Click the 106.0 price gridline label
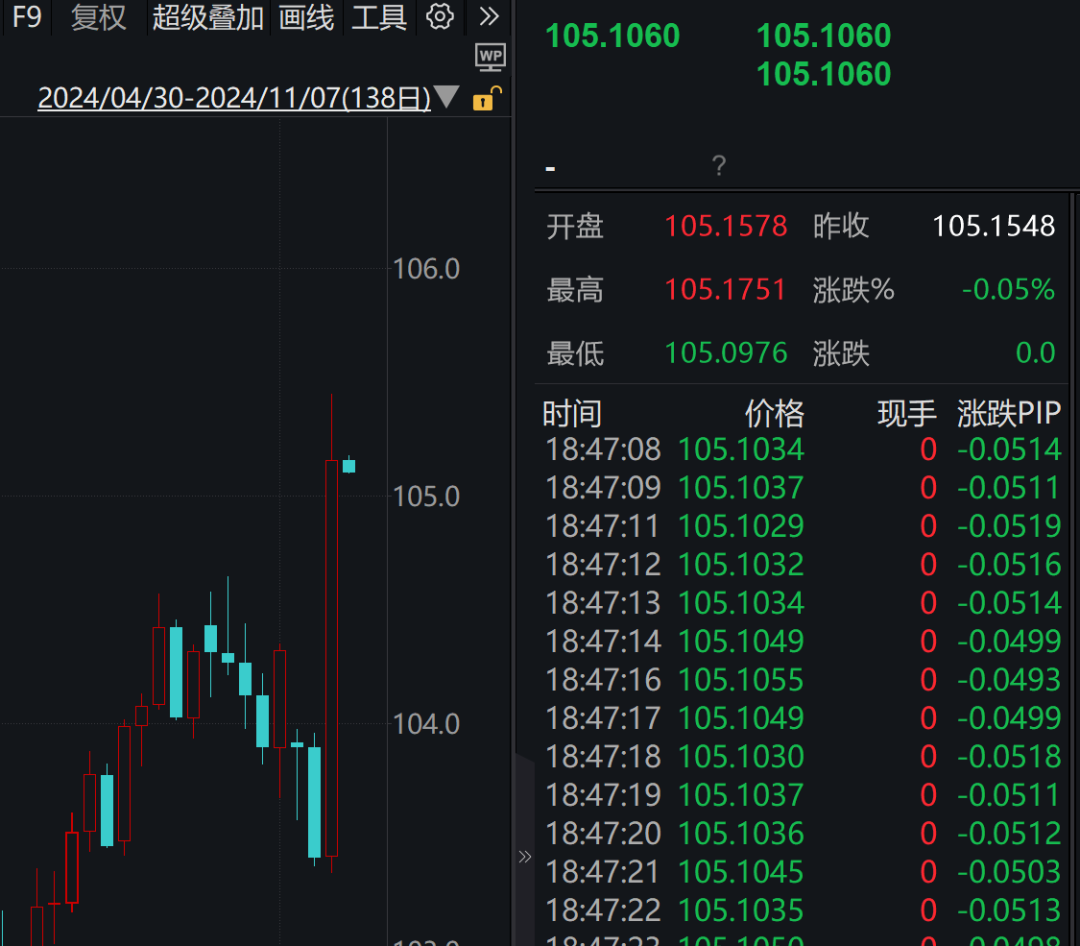This screenshot has height=946, width=1080. (426, 268)
